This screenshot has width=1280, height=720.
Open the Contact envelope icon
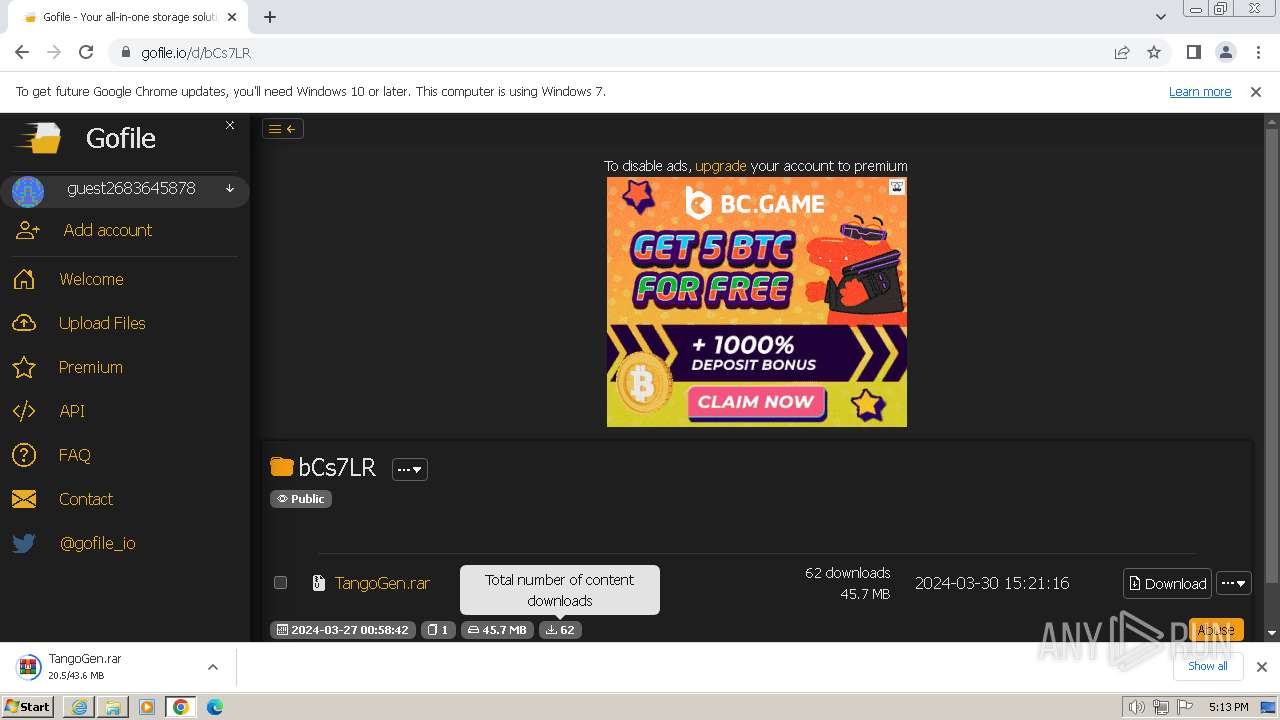coord(24,499)
